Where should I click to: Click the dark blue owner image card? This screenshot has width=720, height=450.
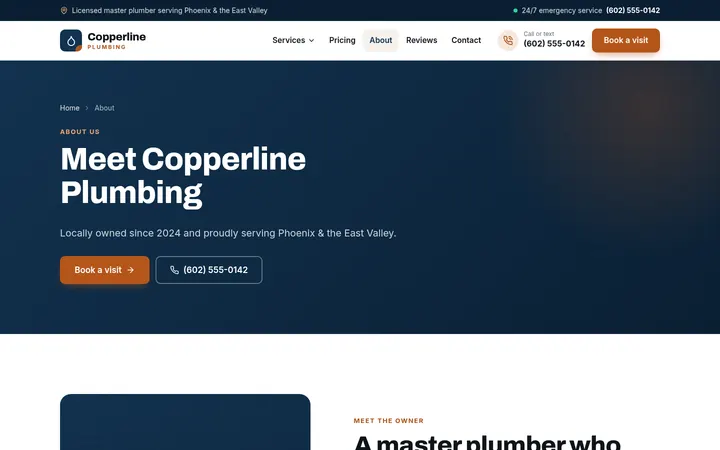click(x=185, y=422)
